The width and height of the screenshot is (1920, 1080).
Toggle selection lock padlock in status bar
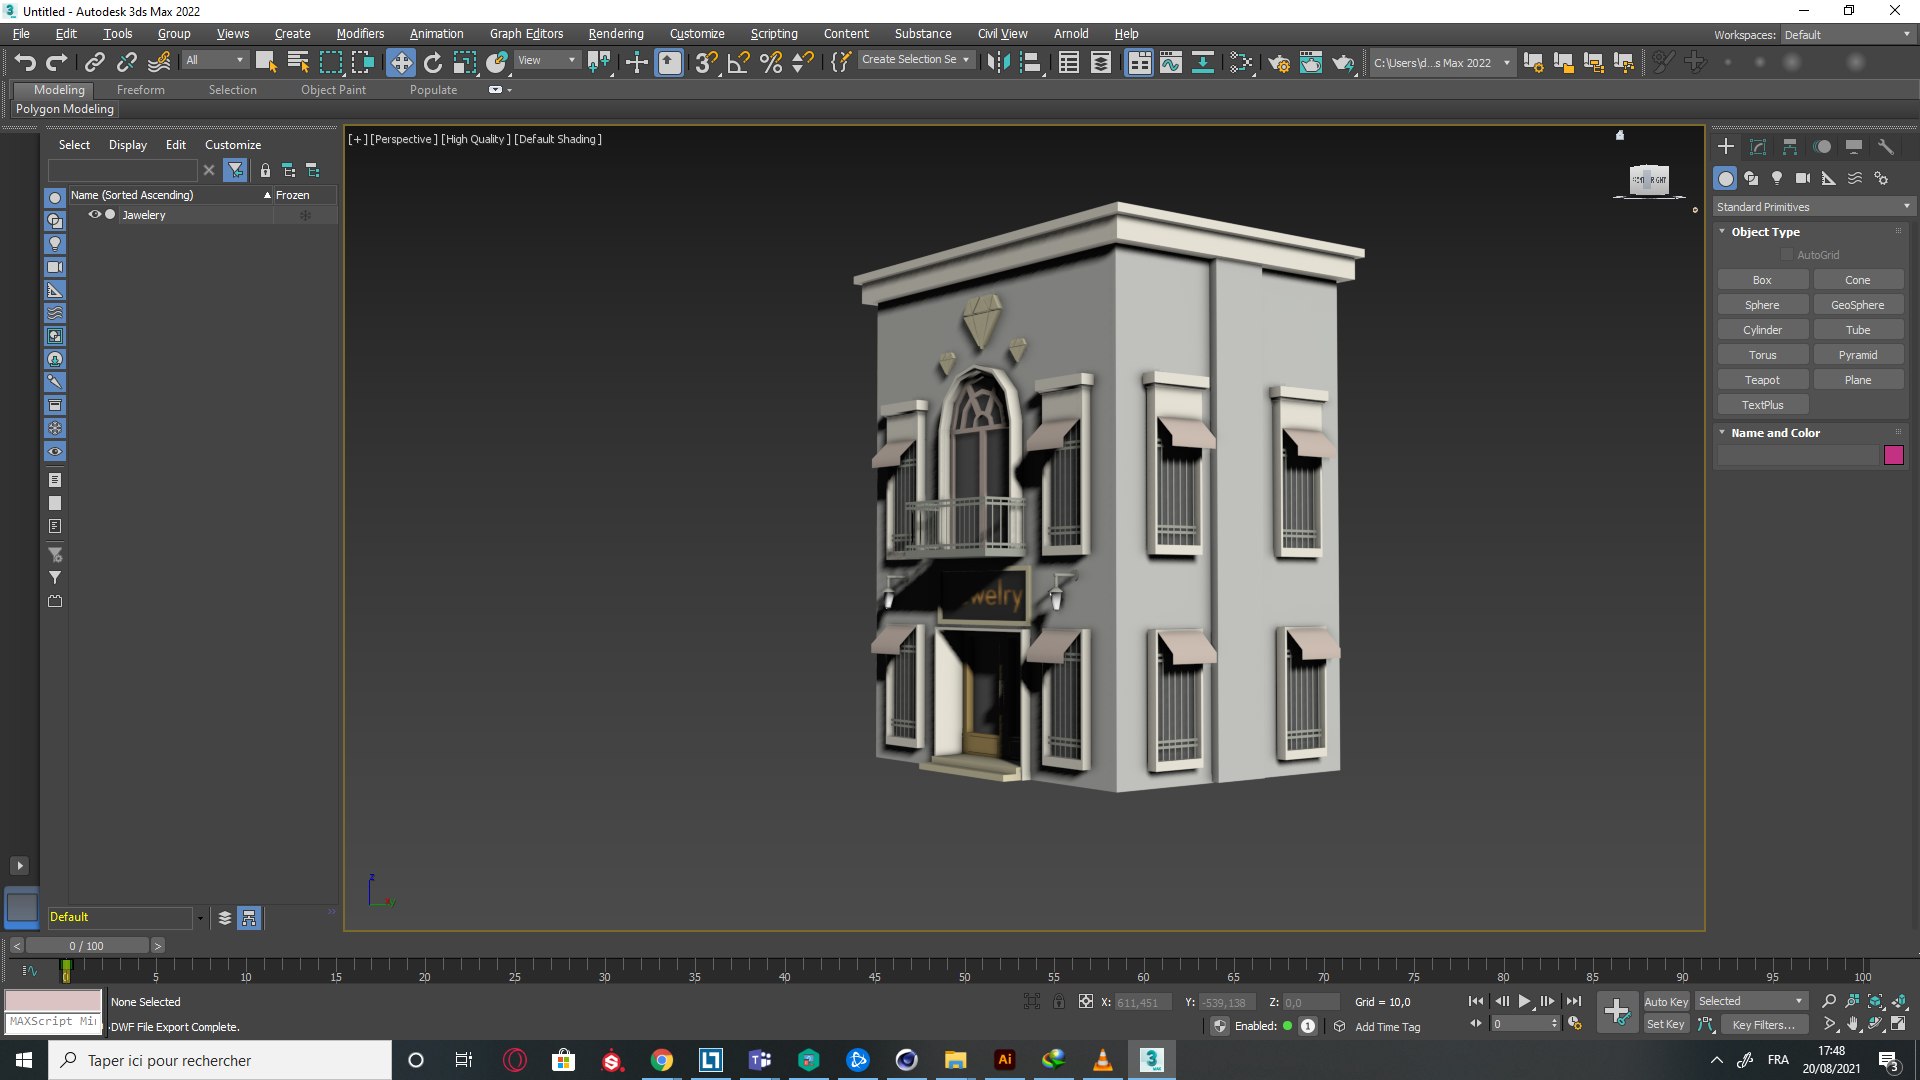tap(1059, 1001)
